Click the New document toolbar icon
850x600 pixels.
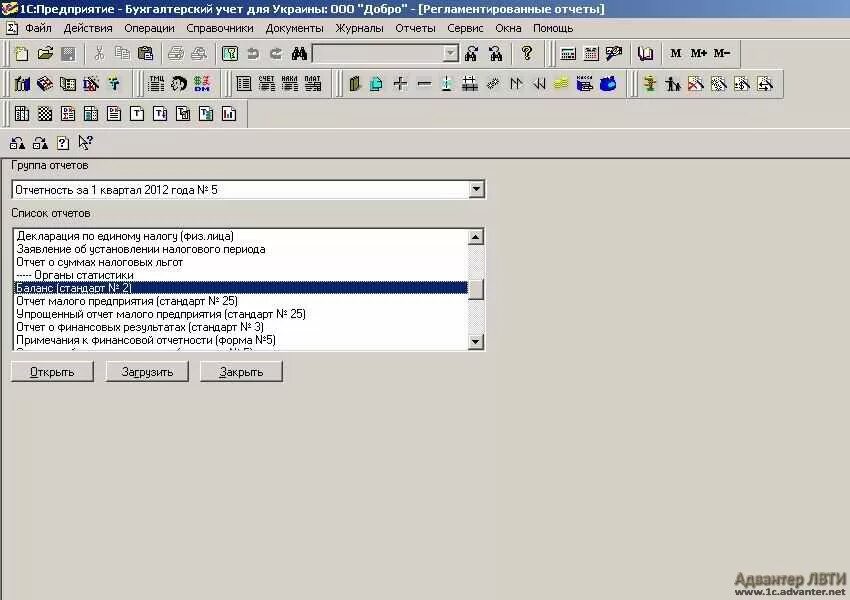[x=22, y=53]
